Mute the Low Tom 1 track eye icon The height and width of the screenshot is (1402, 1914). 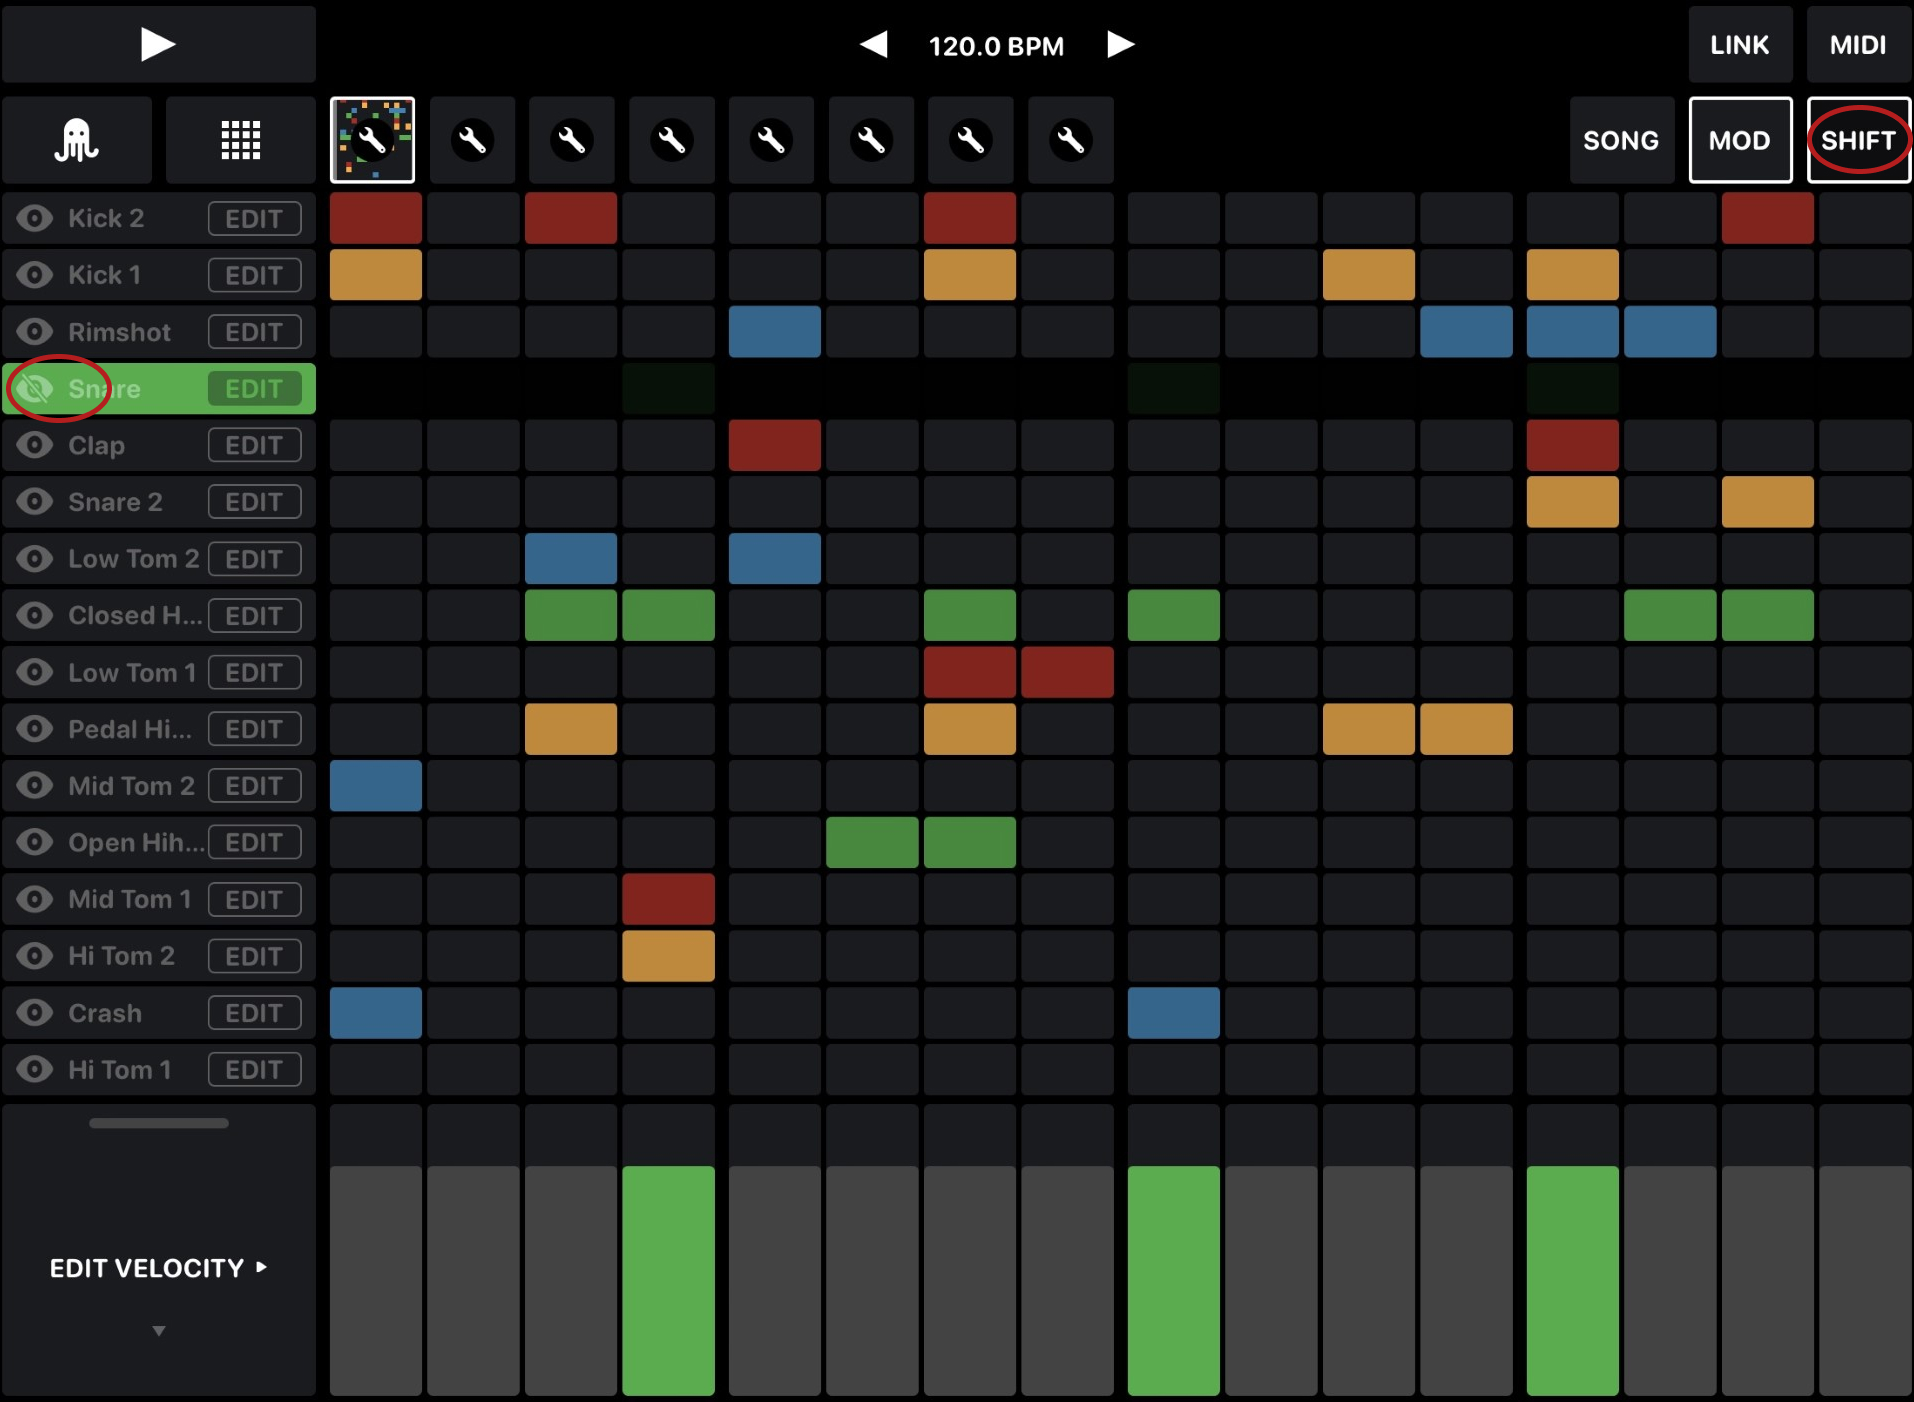[35, 673]
